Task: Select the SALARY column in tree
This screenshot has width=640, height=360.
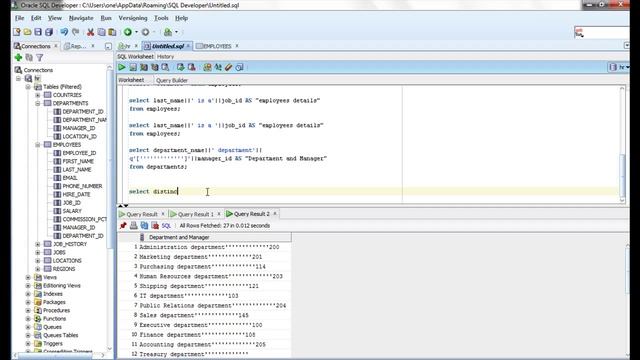Action: [x=72, y=211]
